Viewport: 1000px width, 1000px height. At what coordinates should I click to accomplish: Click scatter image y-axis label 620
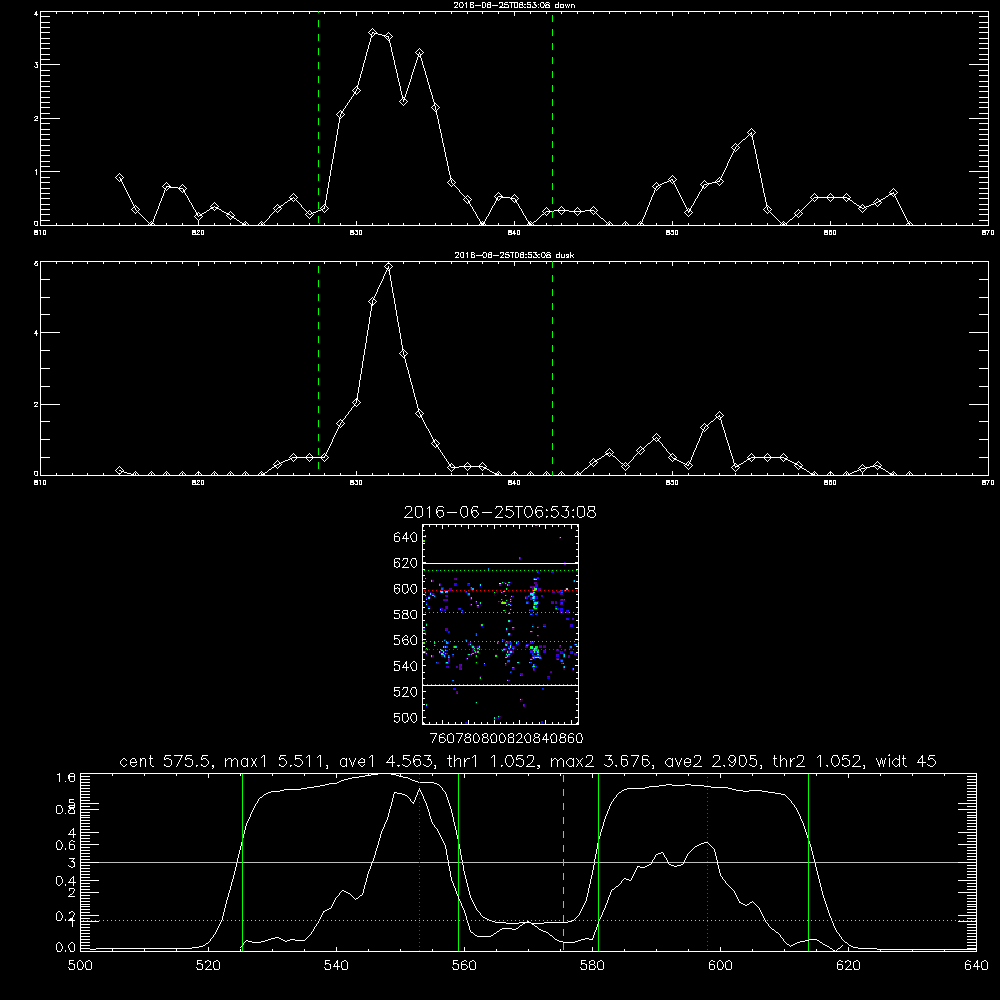(x=406, y=563)
